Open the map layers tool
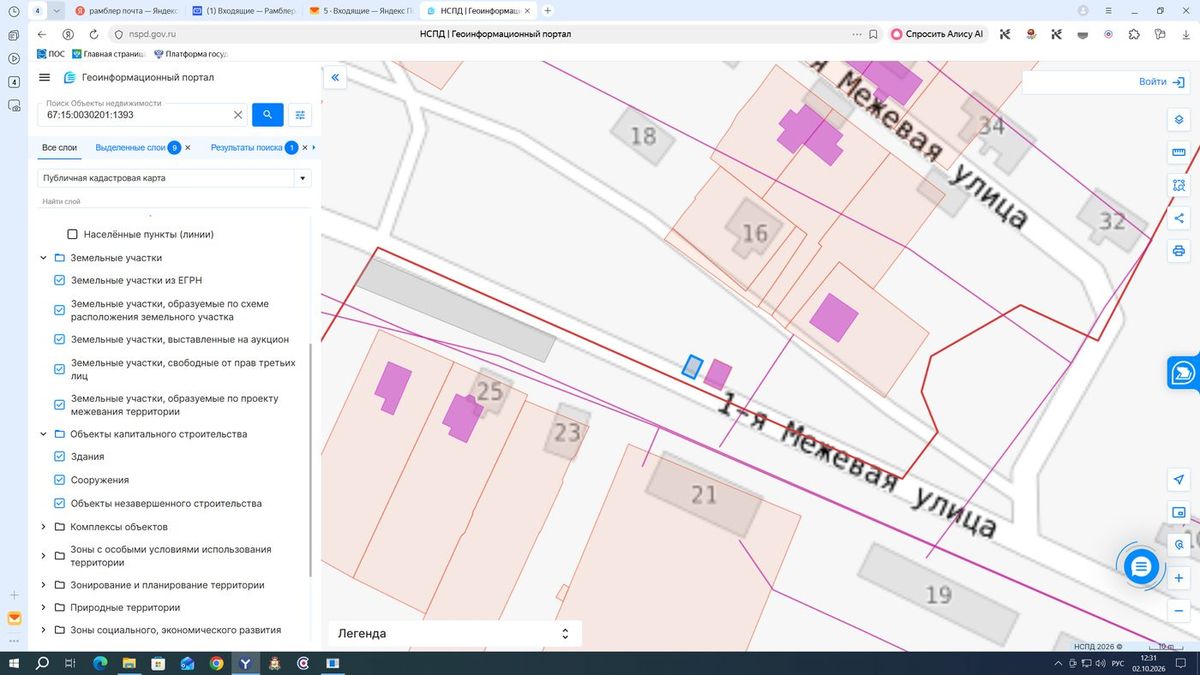Screen dimensions: 1200x675 point(1179,120)
